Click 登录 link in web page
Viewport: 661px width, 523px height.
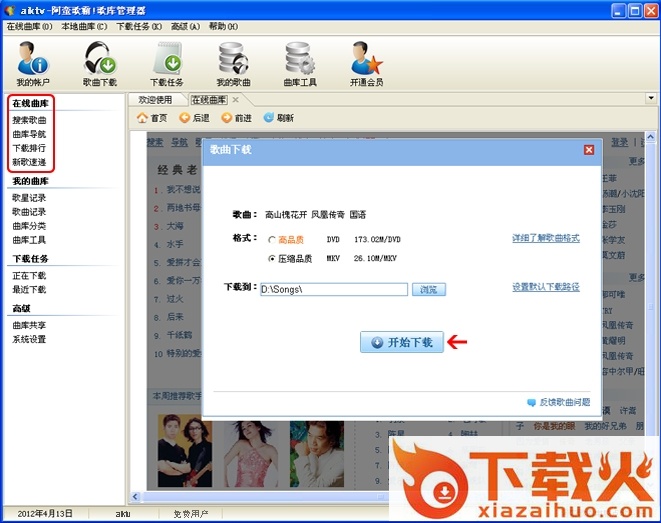pyautogui.click(x=620, y=143)
